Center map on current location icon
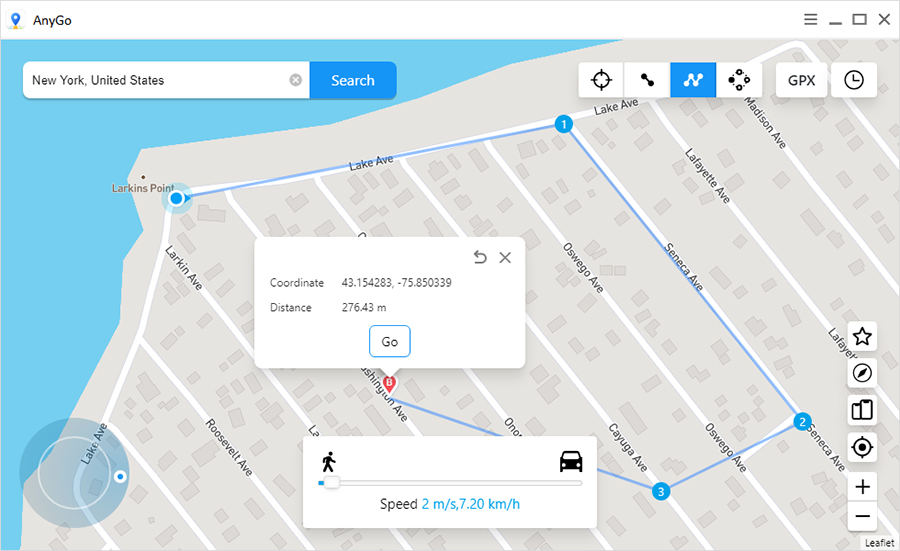This screenshot has width=900, height=551. [x=862, y=446]
